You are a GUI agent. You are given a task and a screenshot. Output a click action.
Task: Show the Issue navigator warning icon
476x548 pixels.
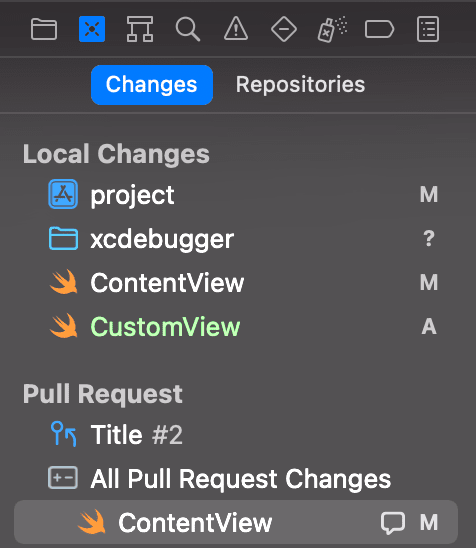236,29
